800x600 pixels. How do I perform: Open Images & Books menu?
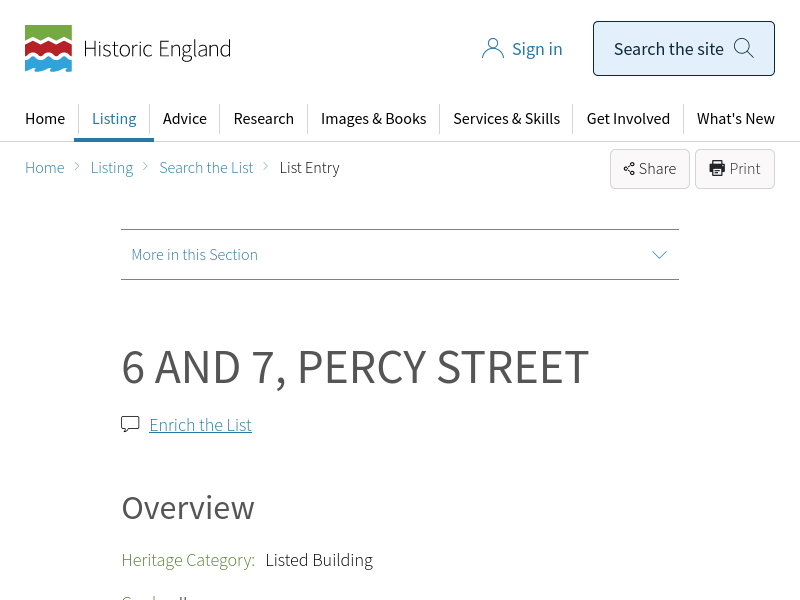click(373, 119)
